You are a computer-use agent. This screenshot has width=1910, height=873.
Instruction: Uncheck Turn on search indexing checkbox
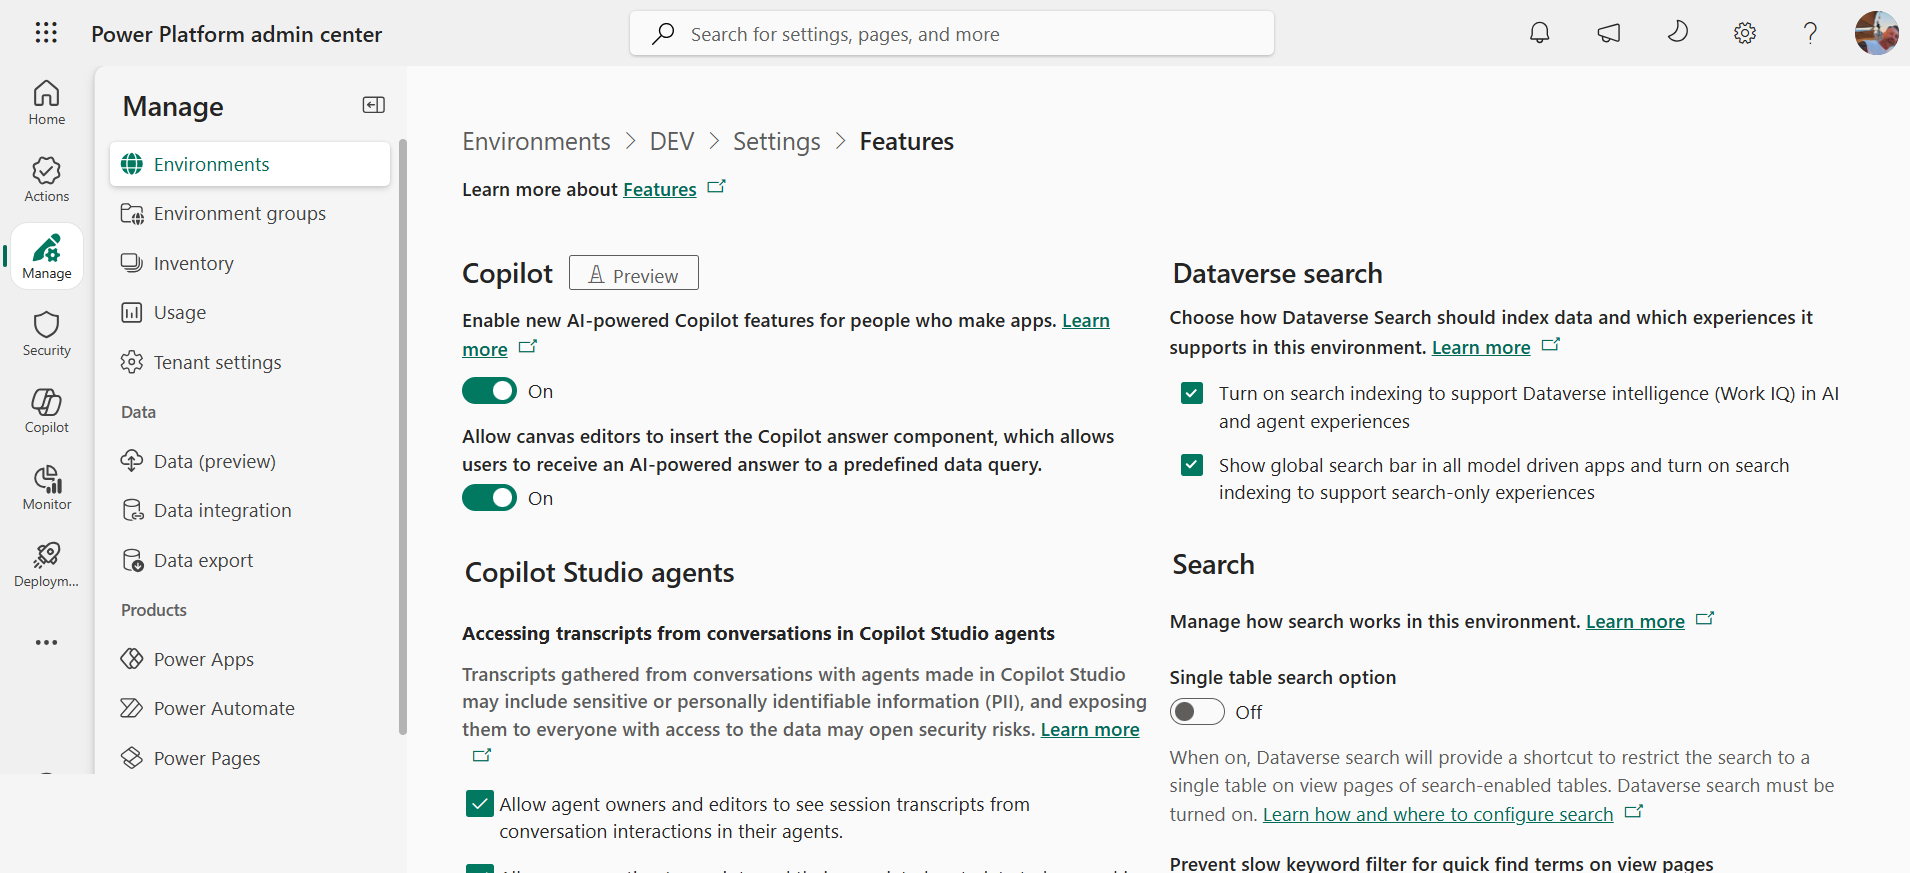point(1192,393)
